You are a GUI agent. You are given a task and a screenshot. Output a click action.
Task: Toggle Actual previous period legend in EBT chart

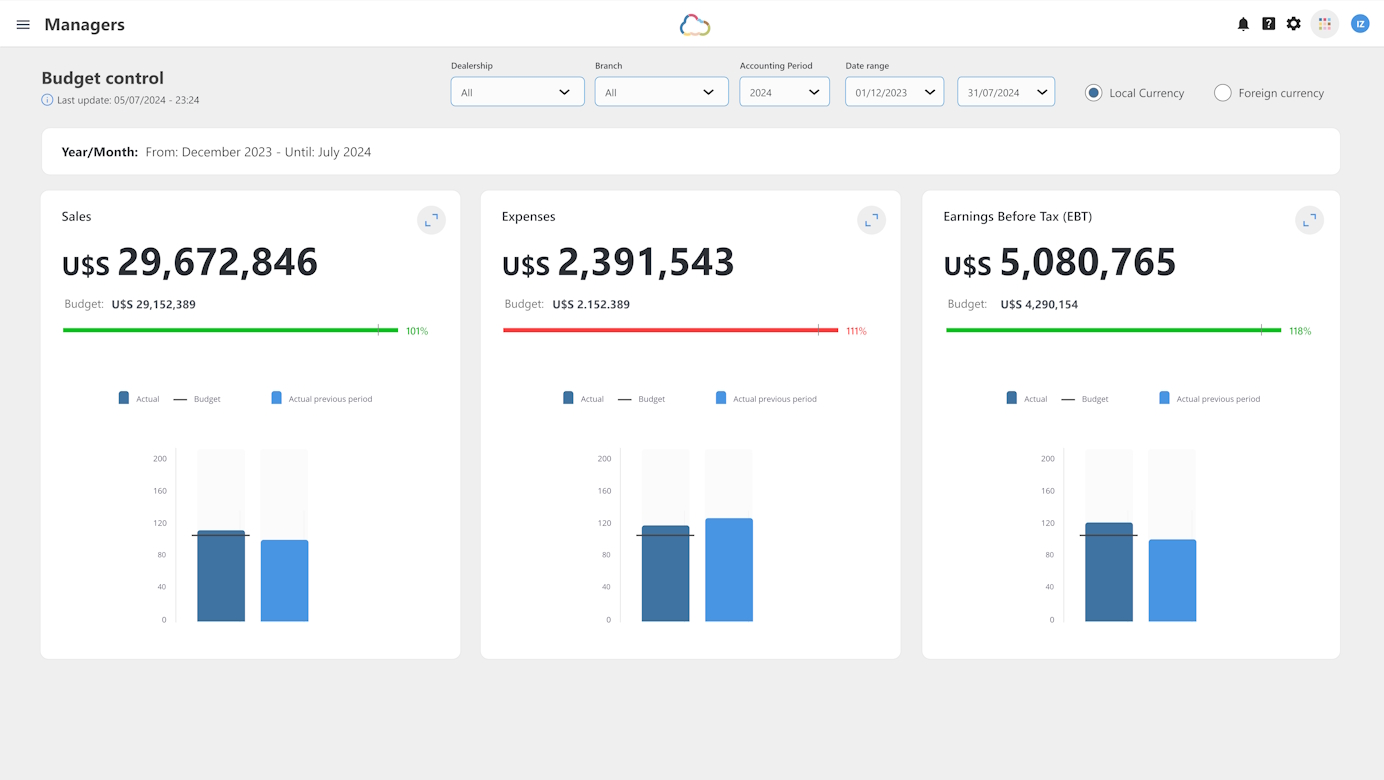1210,398
